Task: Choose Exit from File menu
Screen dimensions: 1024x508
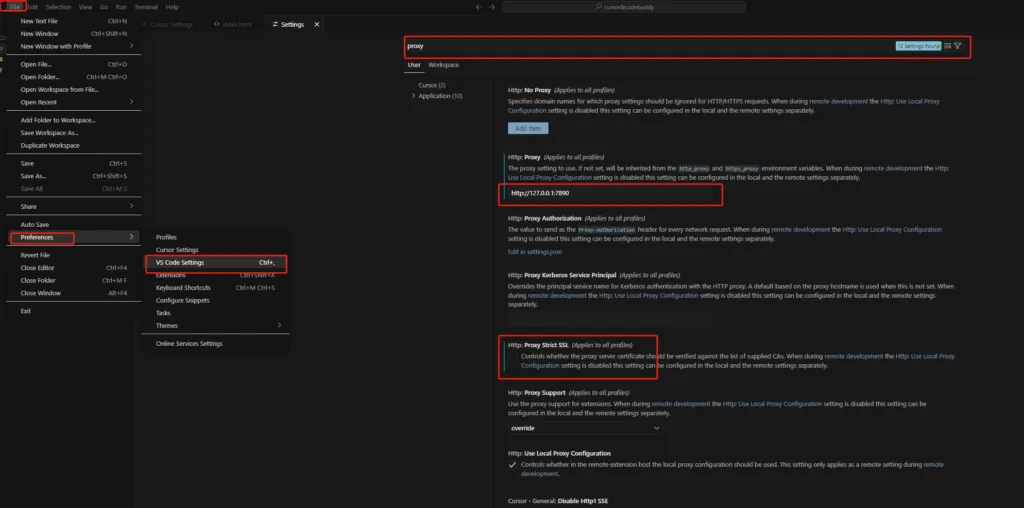Action: (x=73, y=311)
